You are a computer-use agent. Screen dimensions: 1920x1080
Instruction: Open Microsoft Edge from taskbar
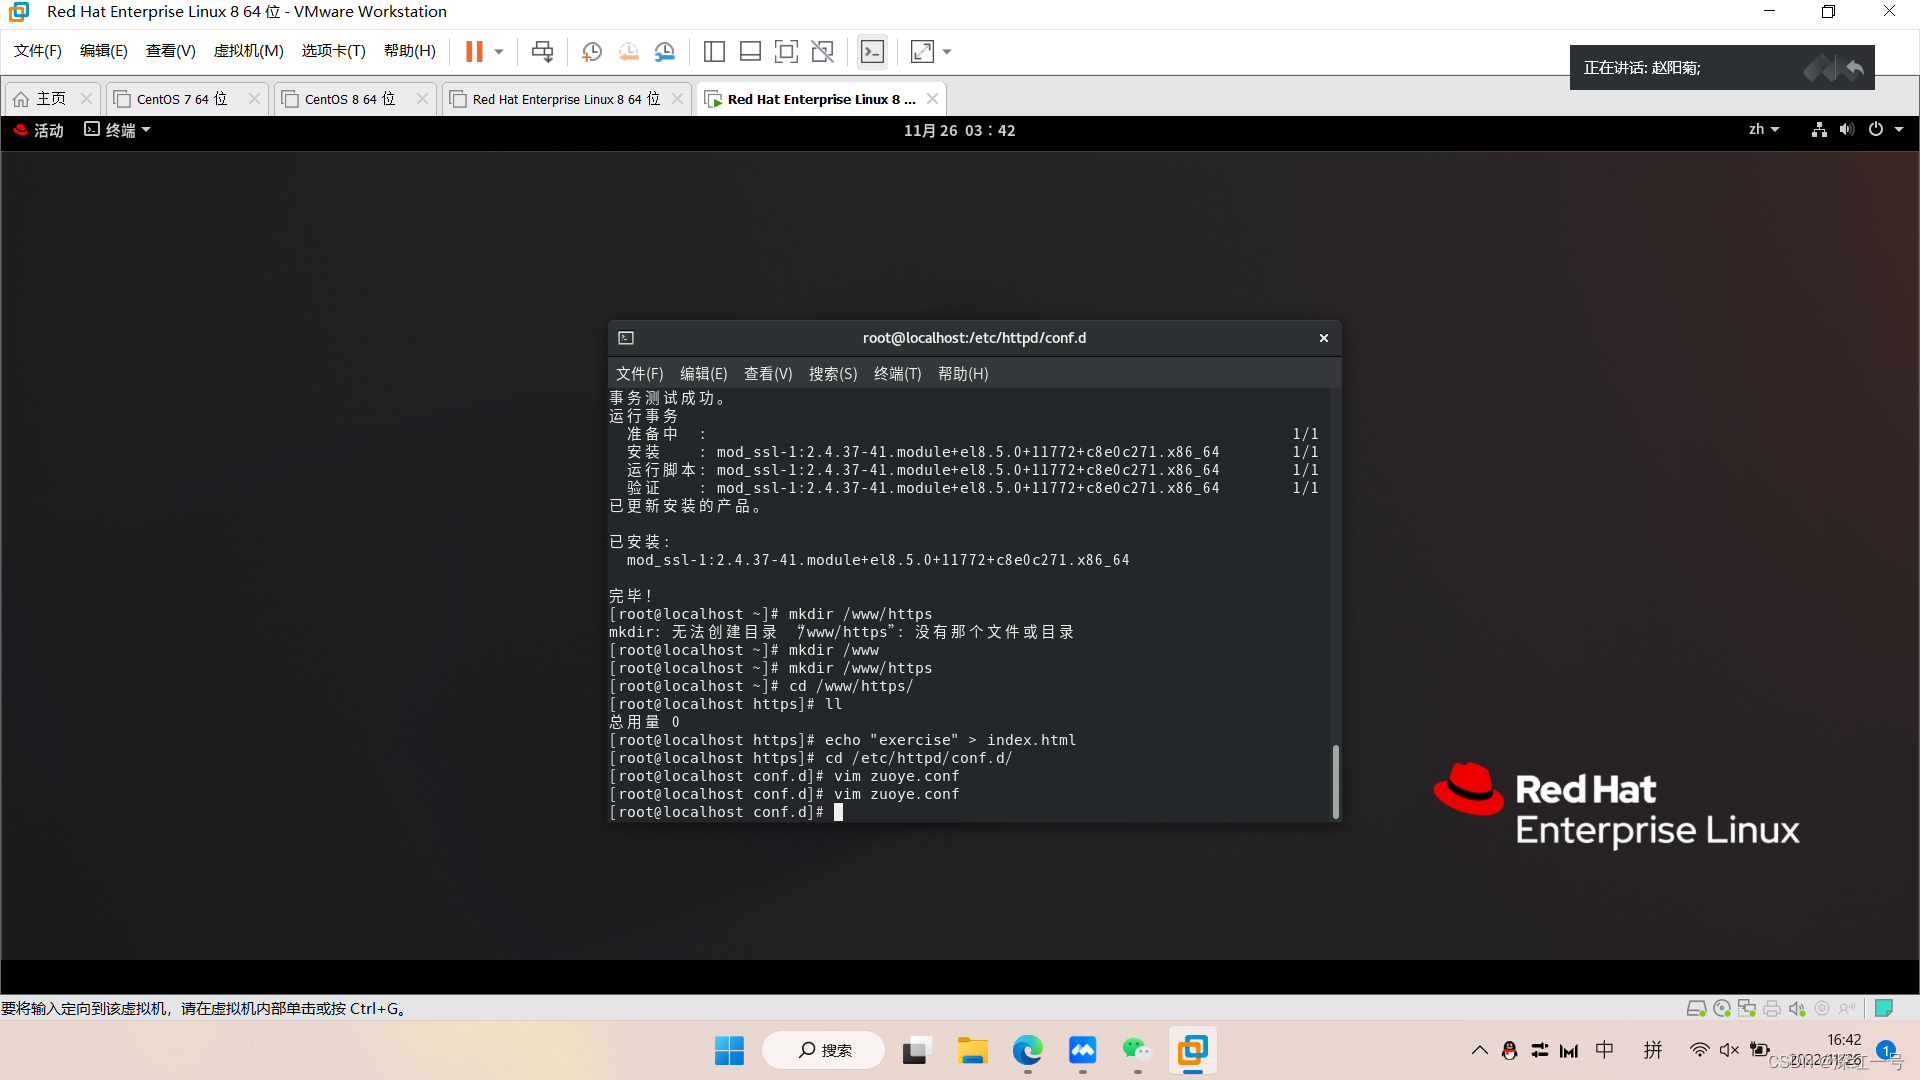[1027, 1050]
